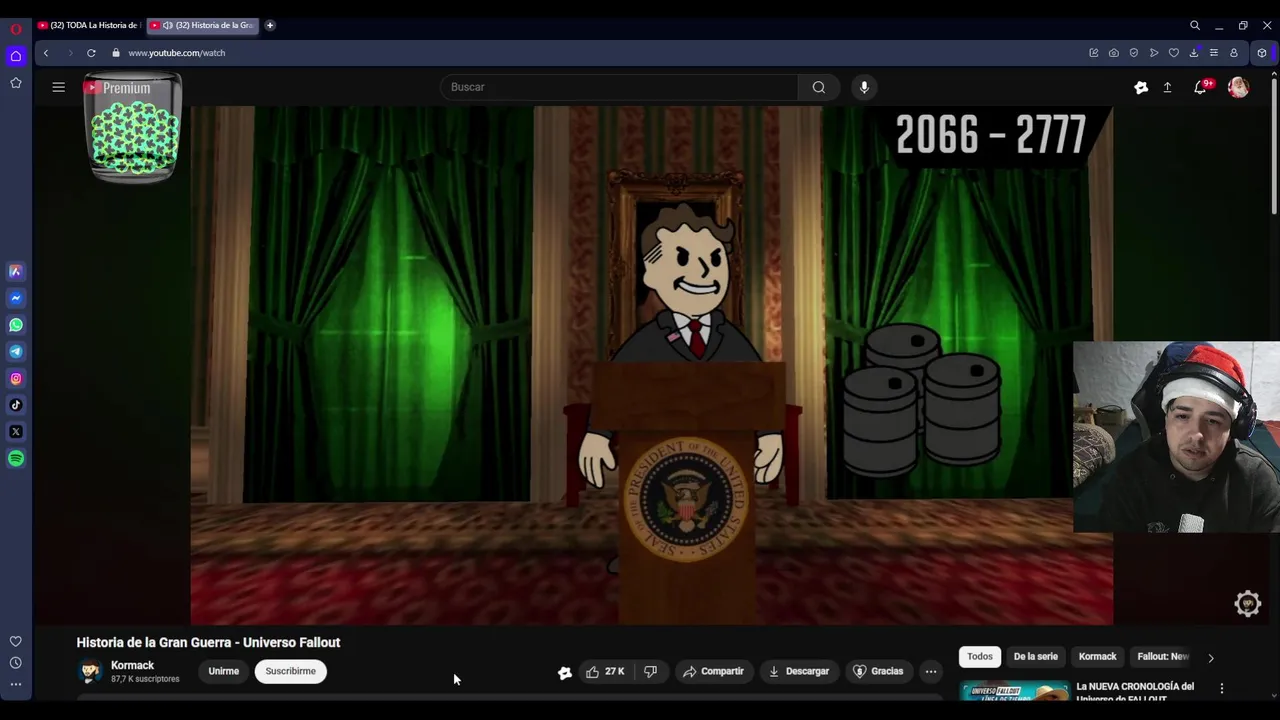Click the address bar URL
Screen dimensions: 1280x720
point(177,53)
